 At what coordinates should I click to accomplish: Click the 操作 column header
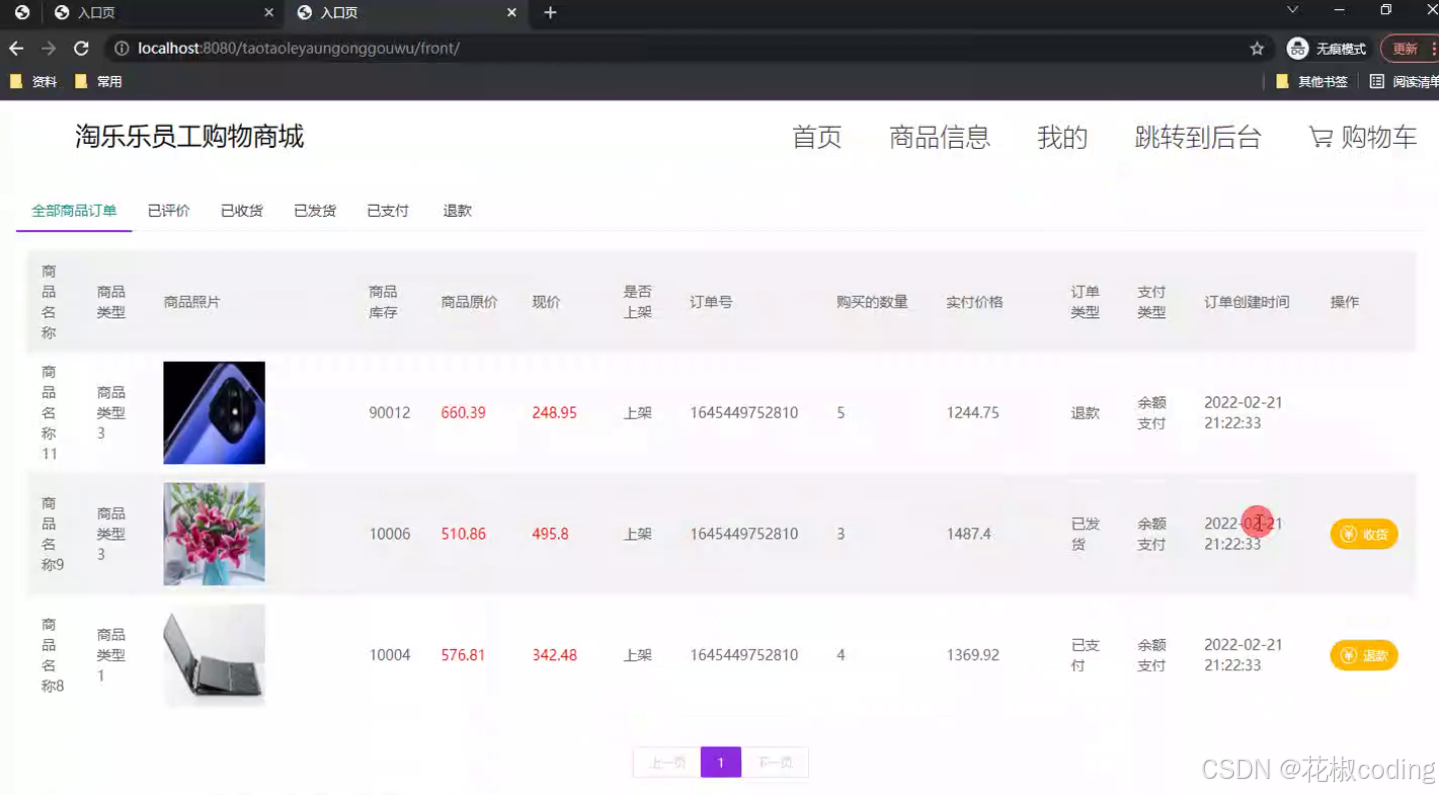pyautogui.click(x=1345, y=302)
